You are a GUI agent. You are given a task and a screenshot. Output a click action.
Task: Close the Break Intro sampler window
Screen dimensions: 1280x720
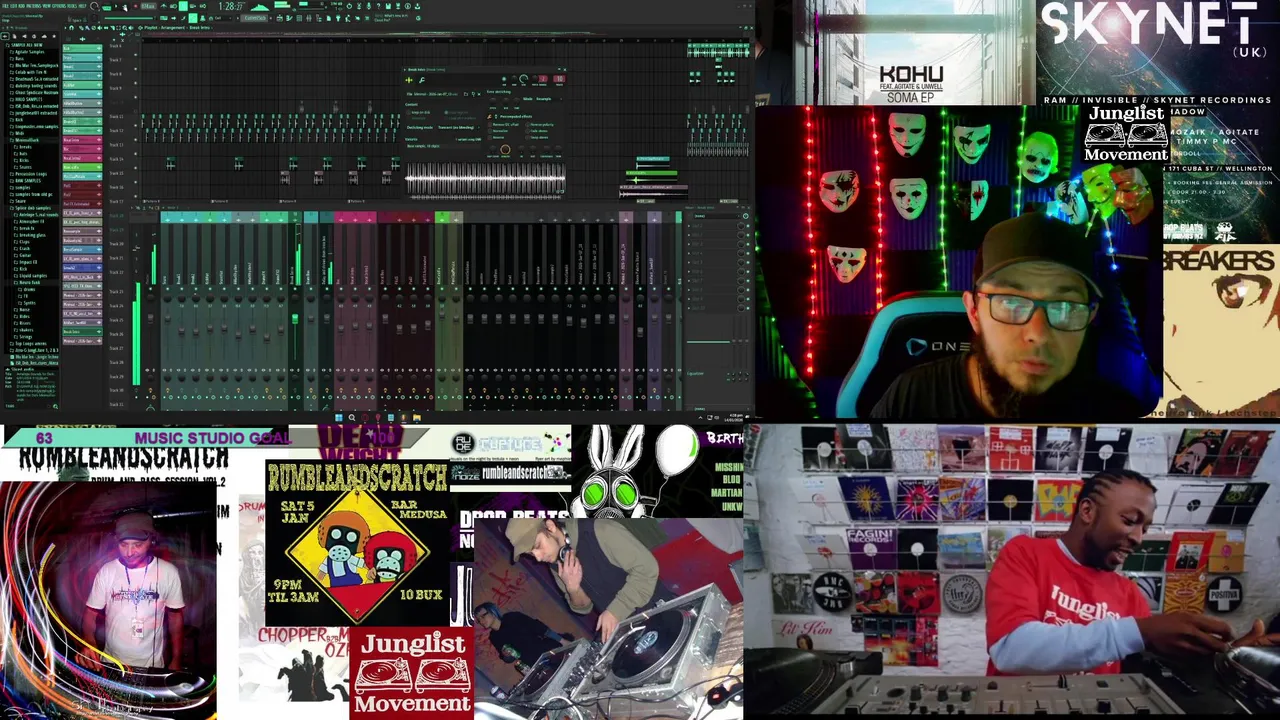click(x=565, y=70)
